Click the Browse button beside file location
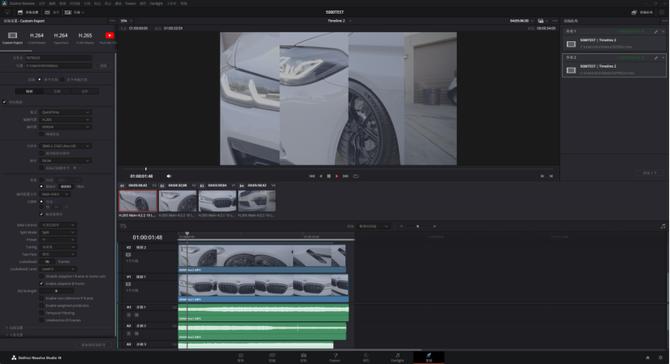Image resolution: width=670 pixels, height=364 pixels. [103, 66]
